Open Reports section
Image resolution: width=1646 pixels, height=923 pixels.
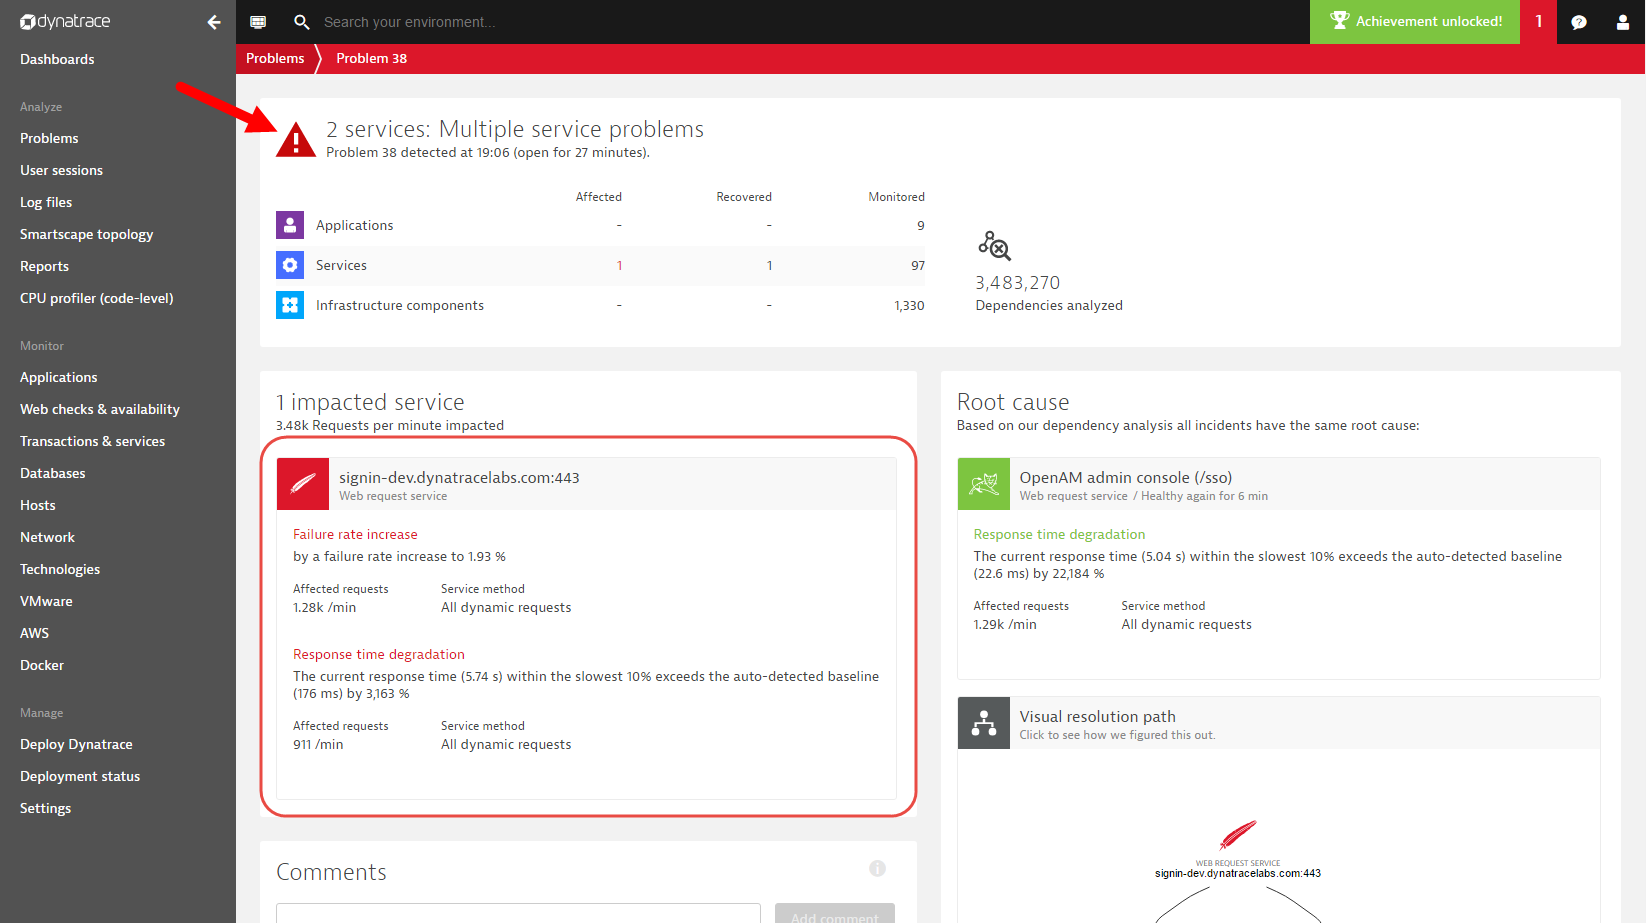[44, 266]
